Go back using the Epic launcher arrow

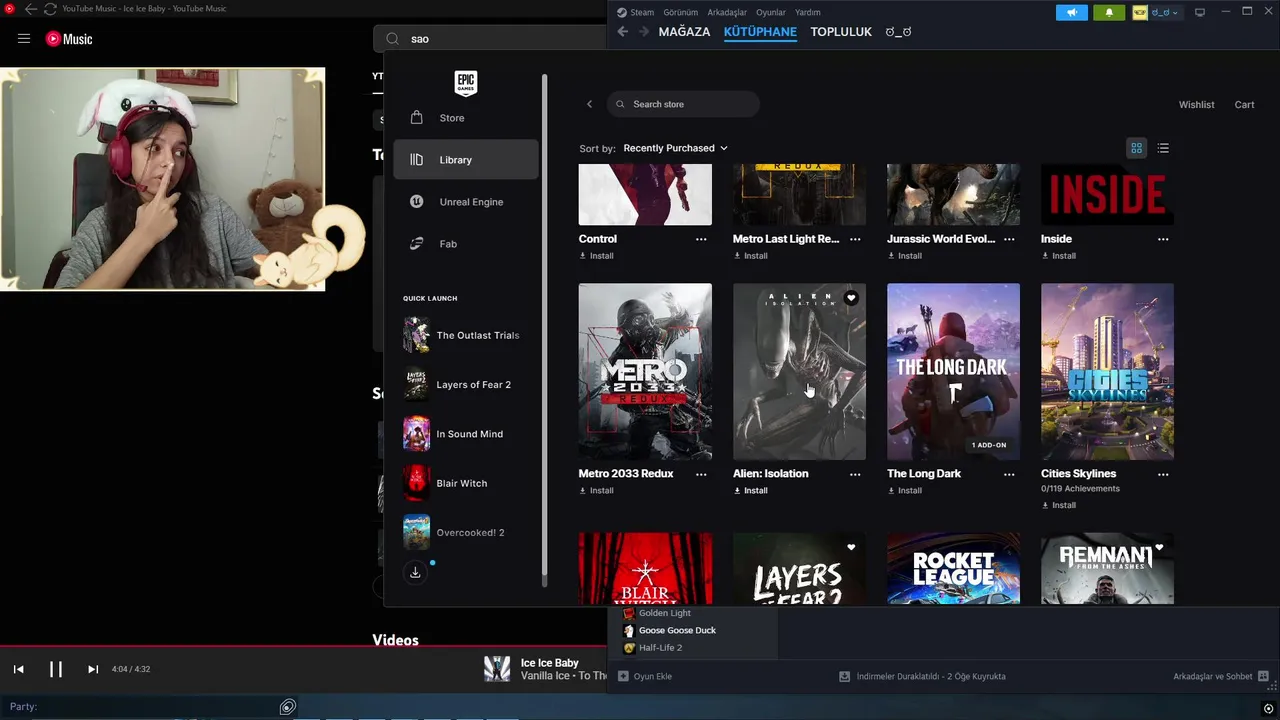[x=589, y=104]
